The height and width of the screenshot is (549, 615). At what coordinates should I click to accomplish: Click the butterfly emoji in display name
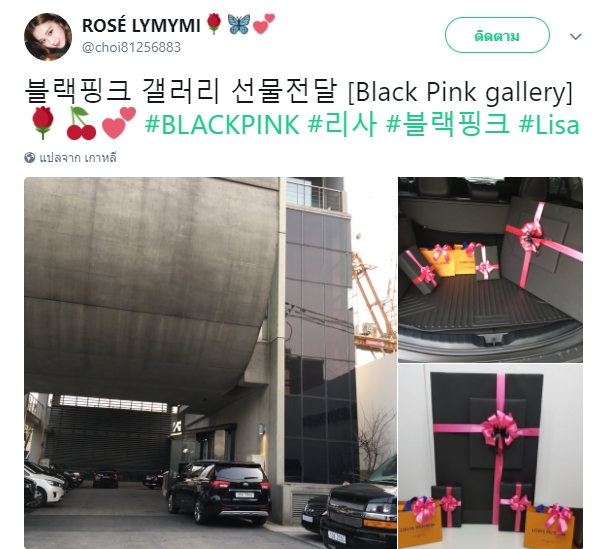[238, 24]
